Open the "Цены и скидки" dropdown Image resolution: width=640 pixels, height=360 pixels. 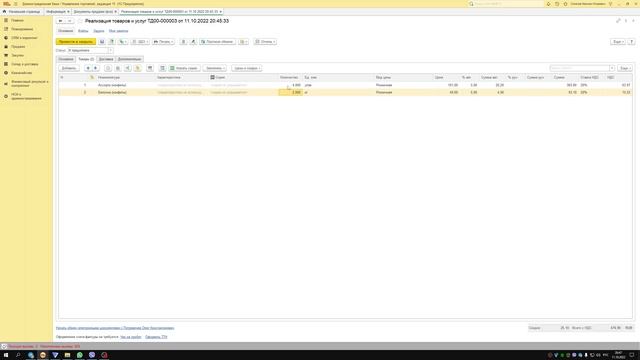(x=247, y=68)
